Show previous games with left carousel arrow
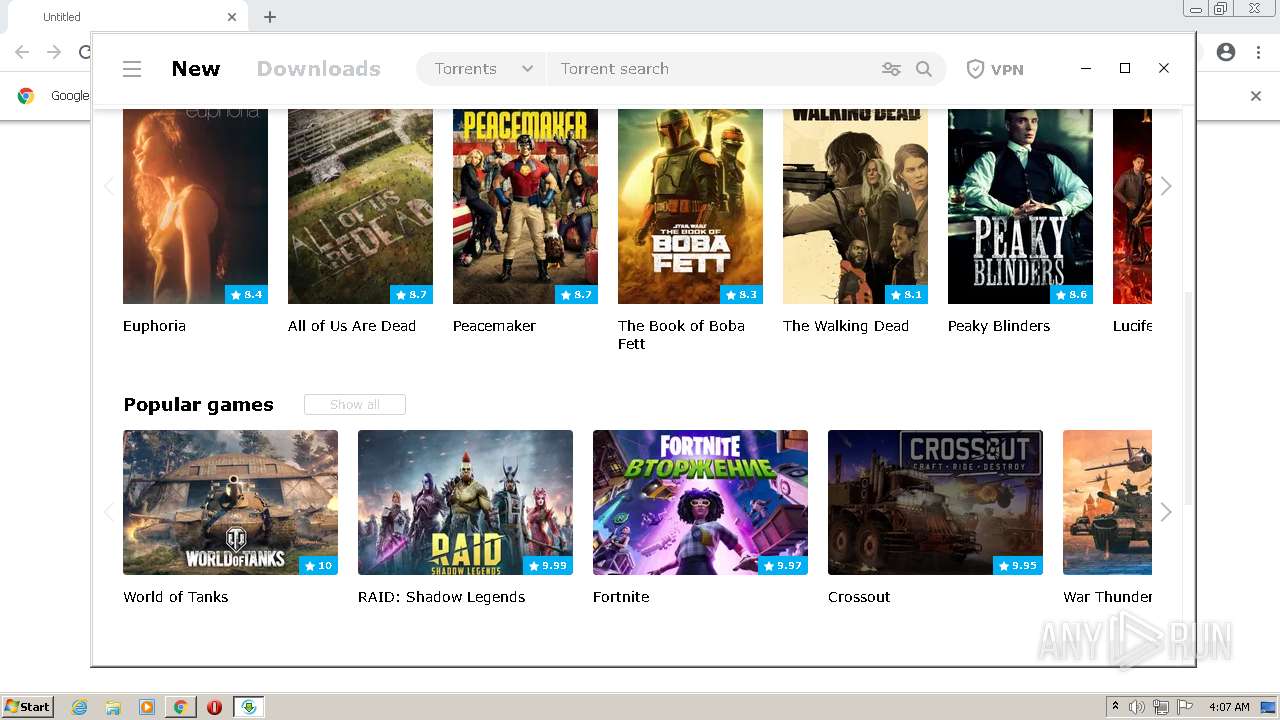 point(108,512)
